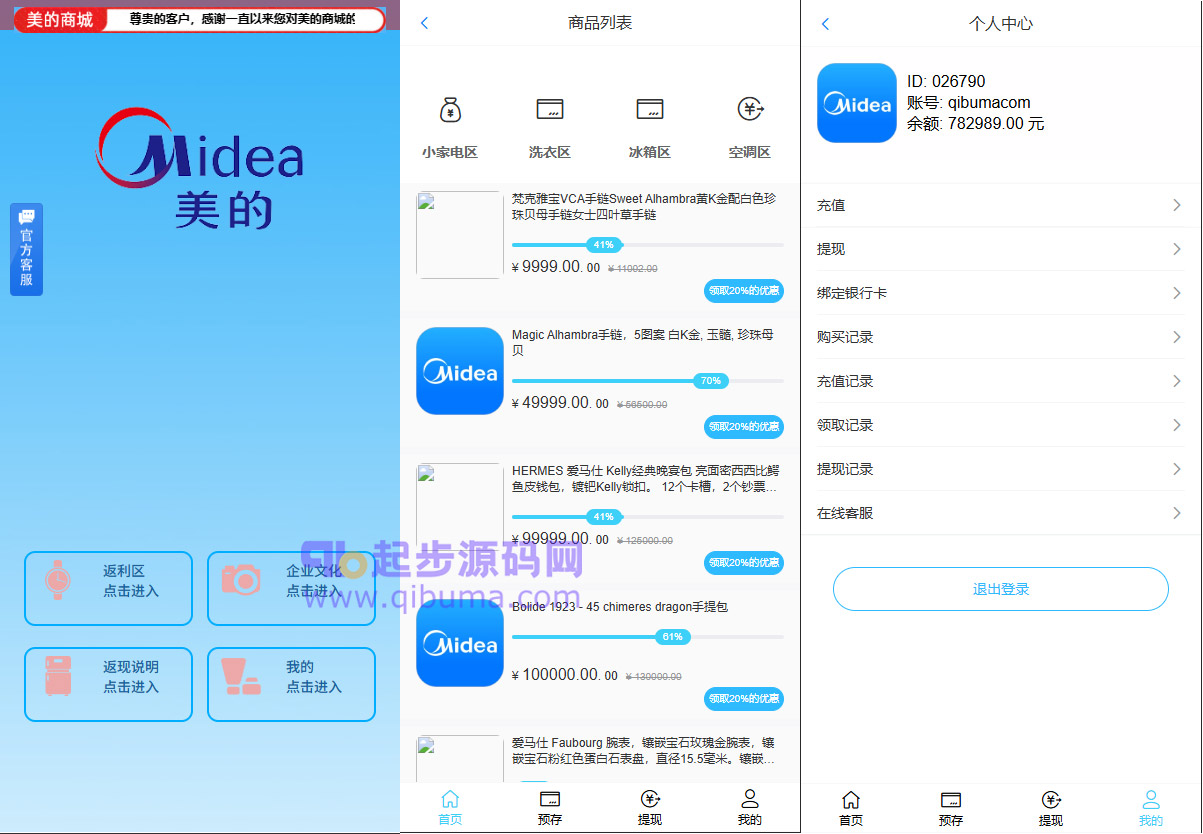
Task: Select the yen icon above 空调区
Action: coord(750,109)
